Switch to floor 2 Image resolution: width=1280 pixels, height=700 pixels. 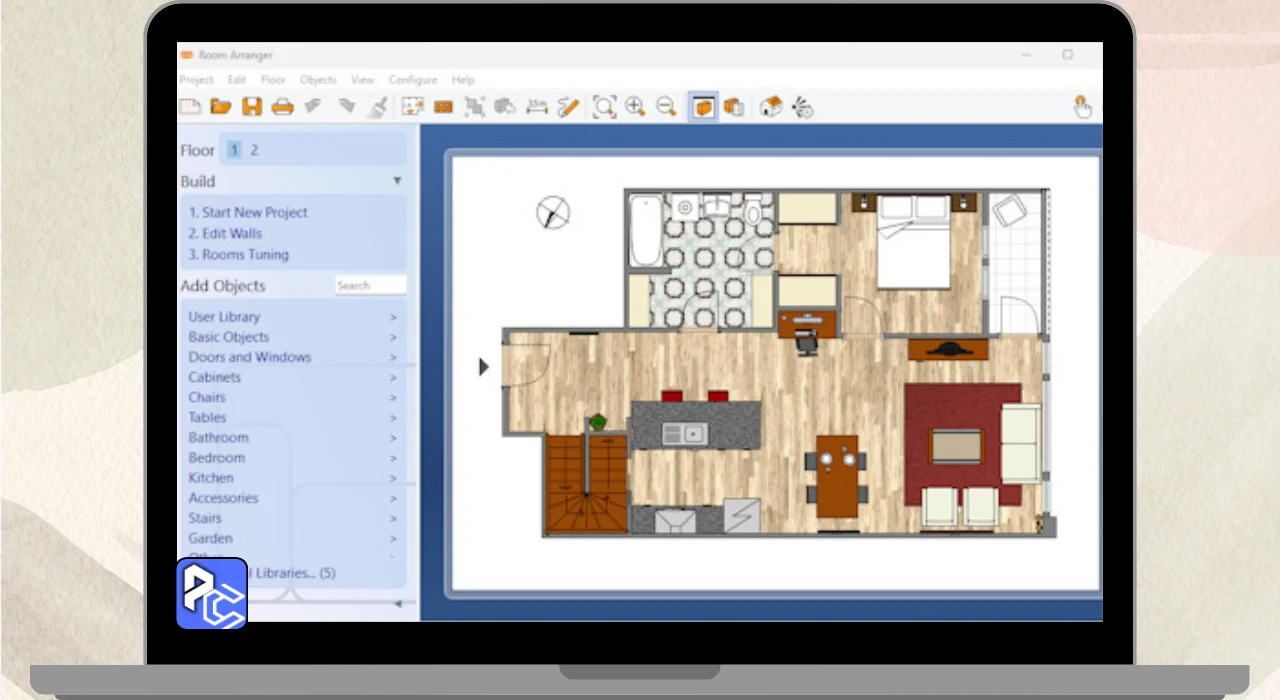click(254, 150)
